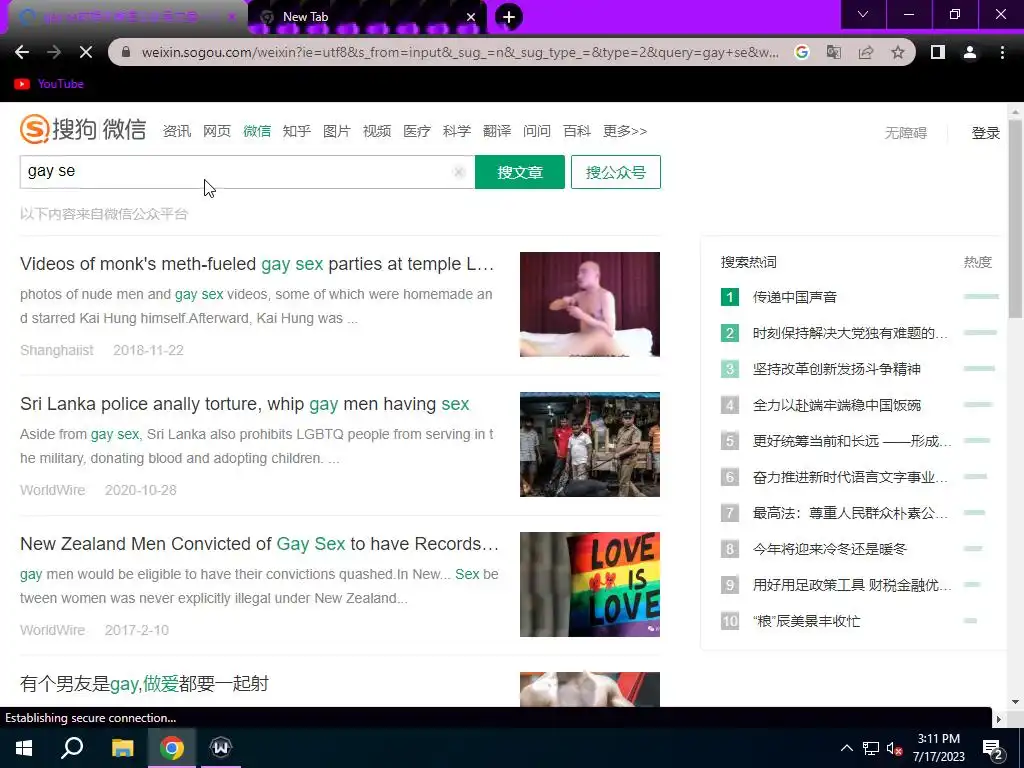The height and width of the screenshot is (768, 1024).
Task: Switch to the New Tab tab
Action: tap(368, 17)
